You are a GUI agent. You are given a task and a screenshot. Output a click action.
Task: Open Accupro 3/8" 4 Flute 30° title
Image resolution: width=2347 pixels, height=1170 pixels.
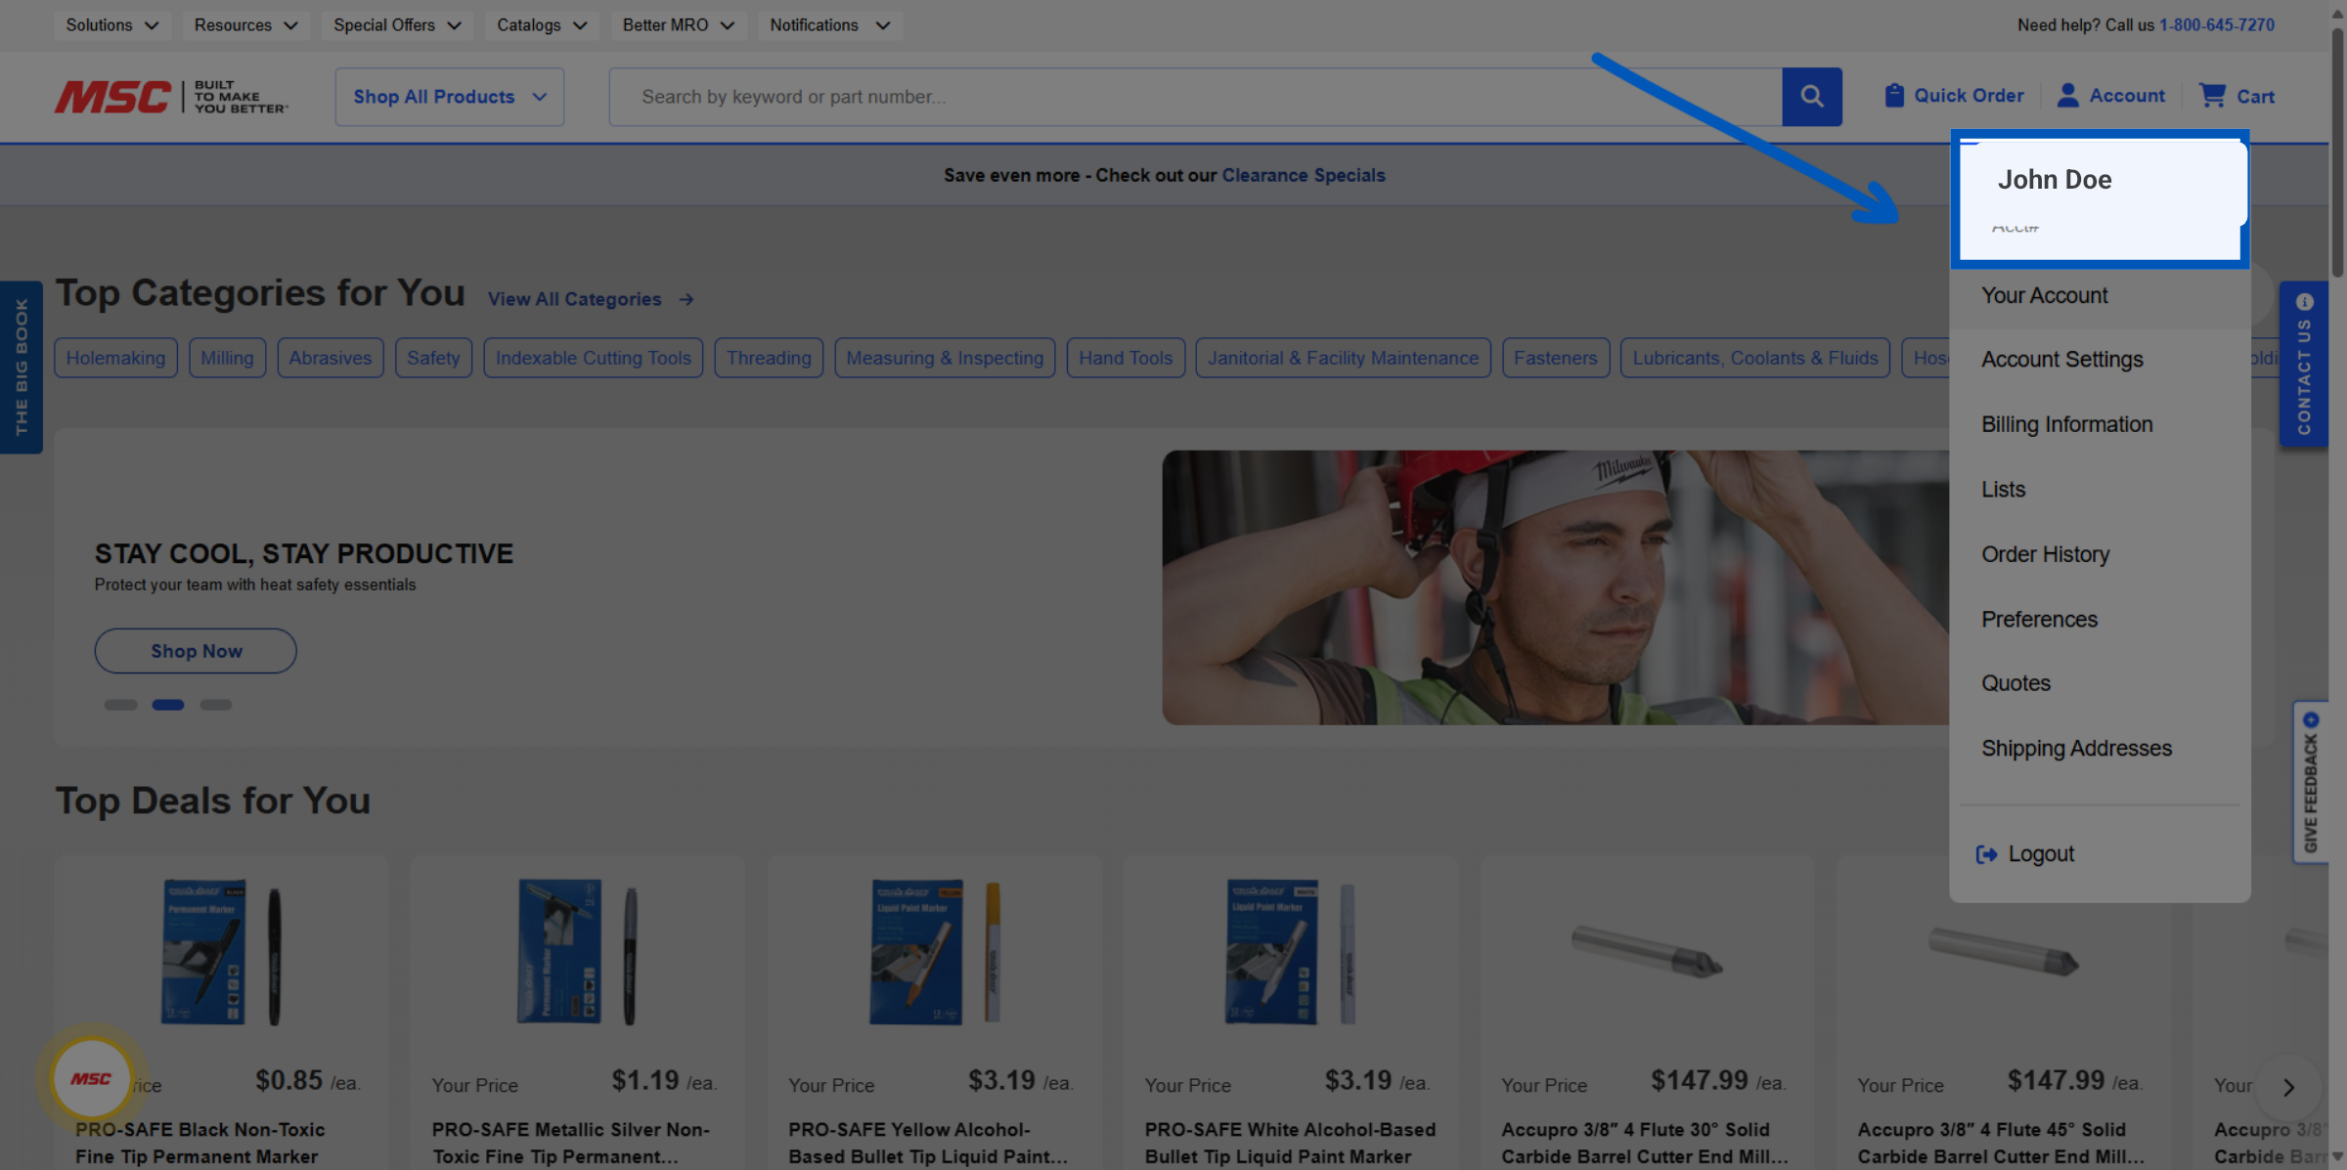coord(1645,1143)
